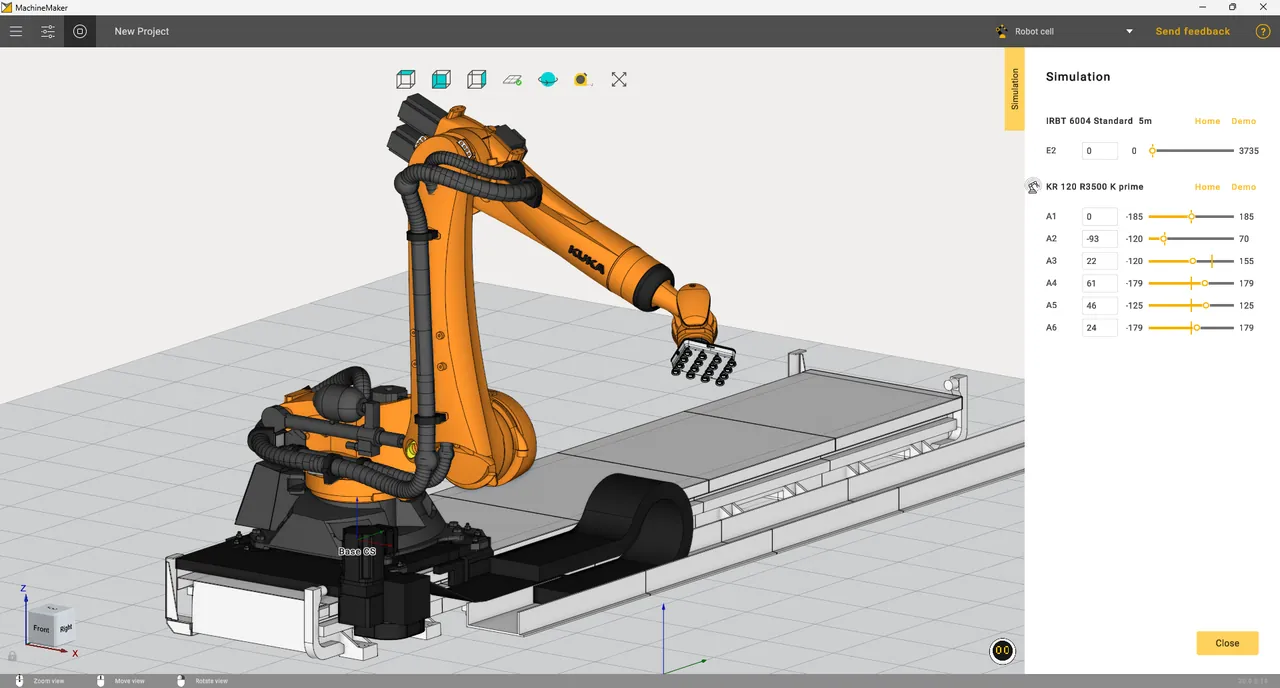Viewport: 1280px width, 688px height.
Task: Click the A1 axis slider
Action: coord(1191,216)
